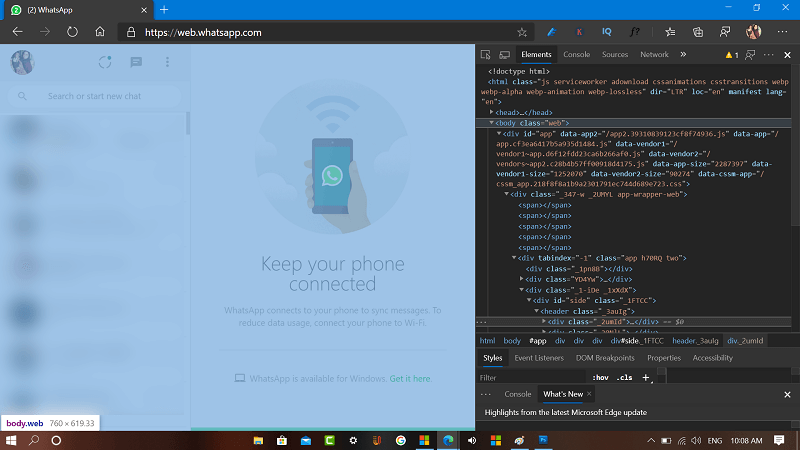800x450 pixels.
Task: Reload the WhatsApp page
Action: tap(72, 32)
